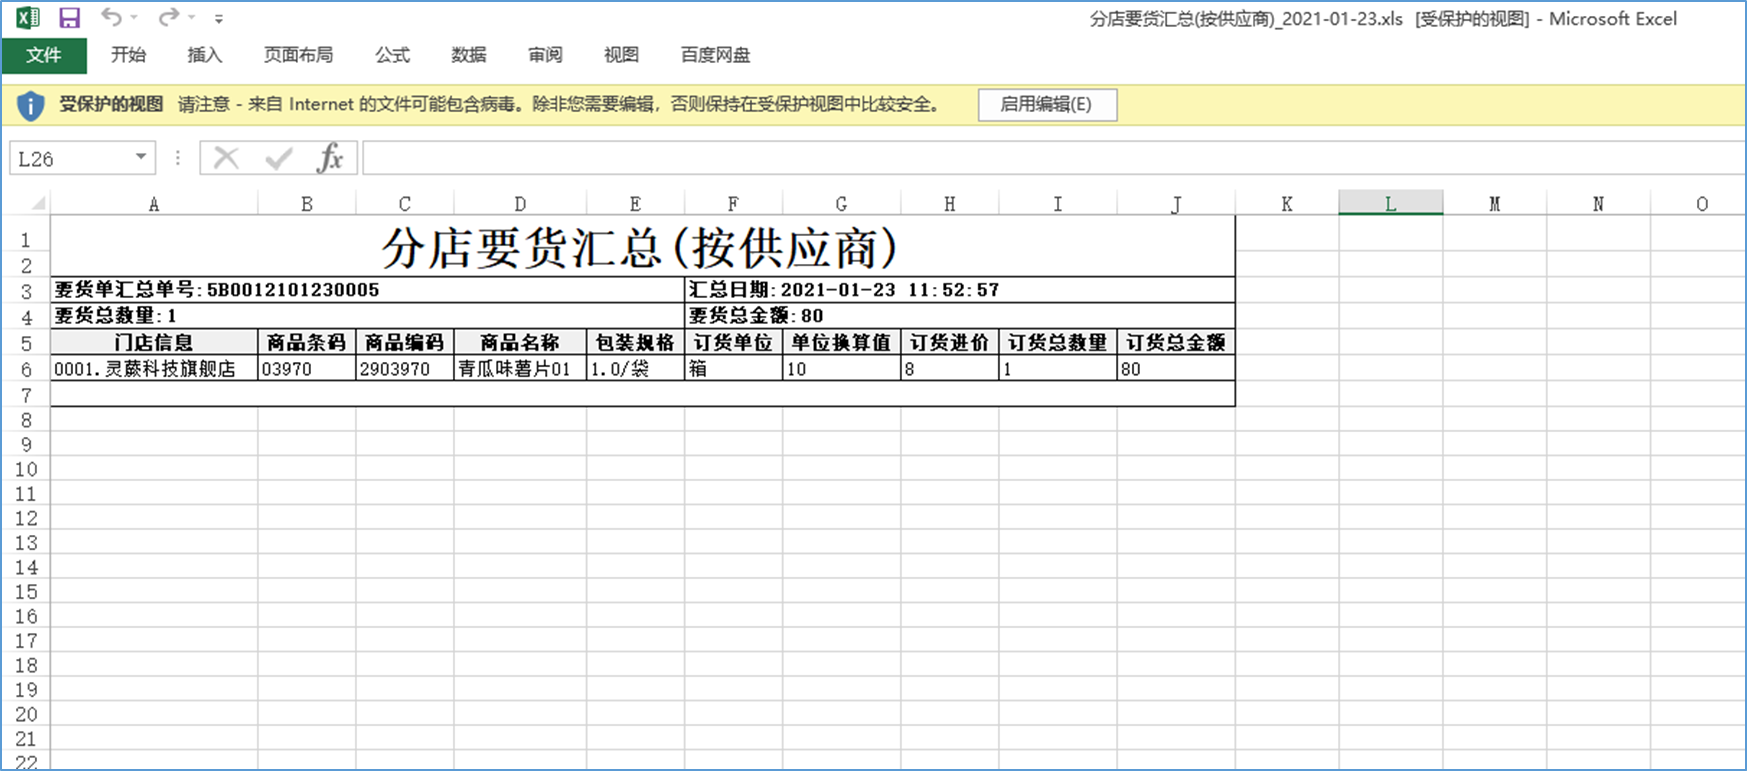Open the Undo history dropdown arrow

135,19
